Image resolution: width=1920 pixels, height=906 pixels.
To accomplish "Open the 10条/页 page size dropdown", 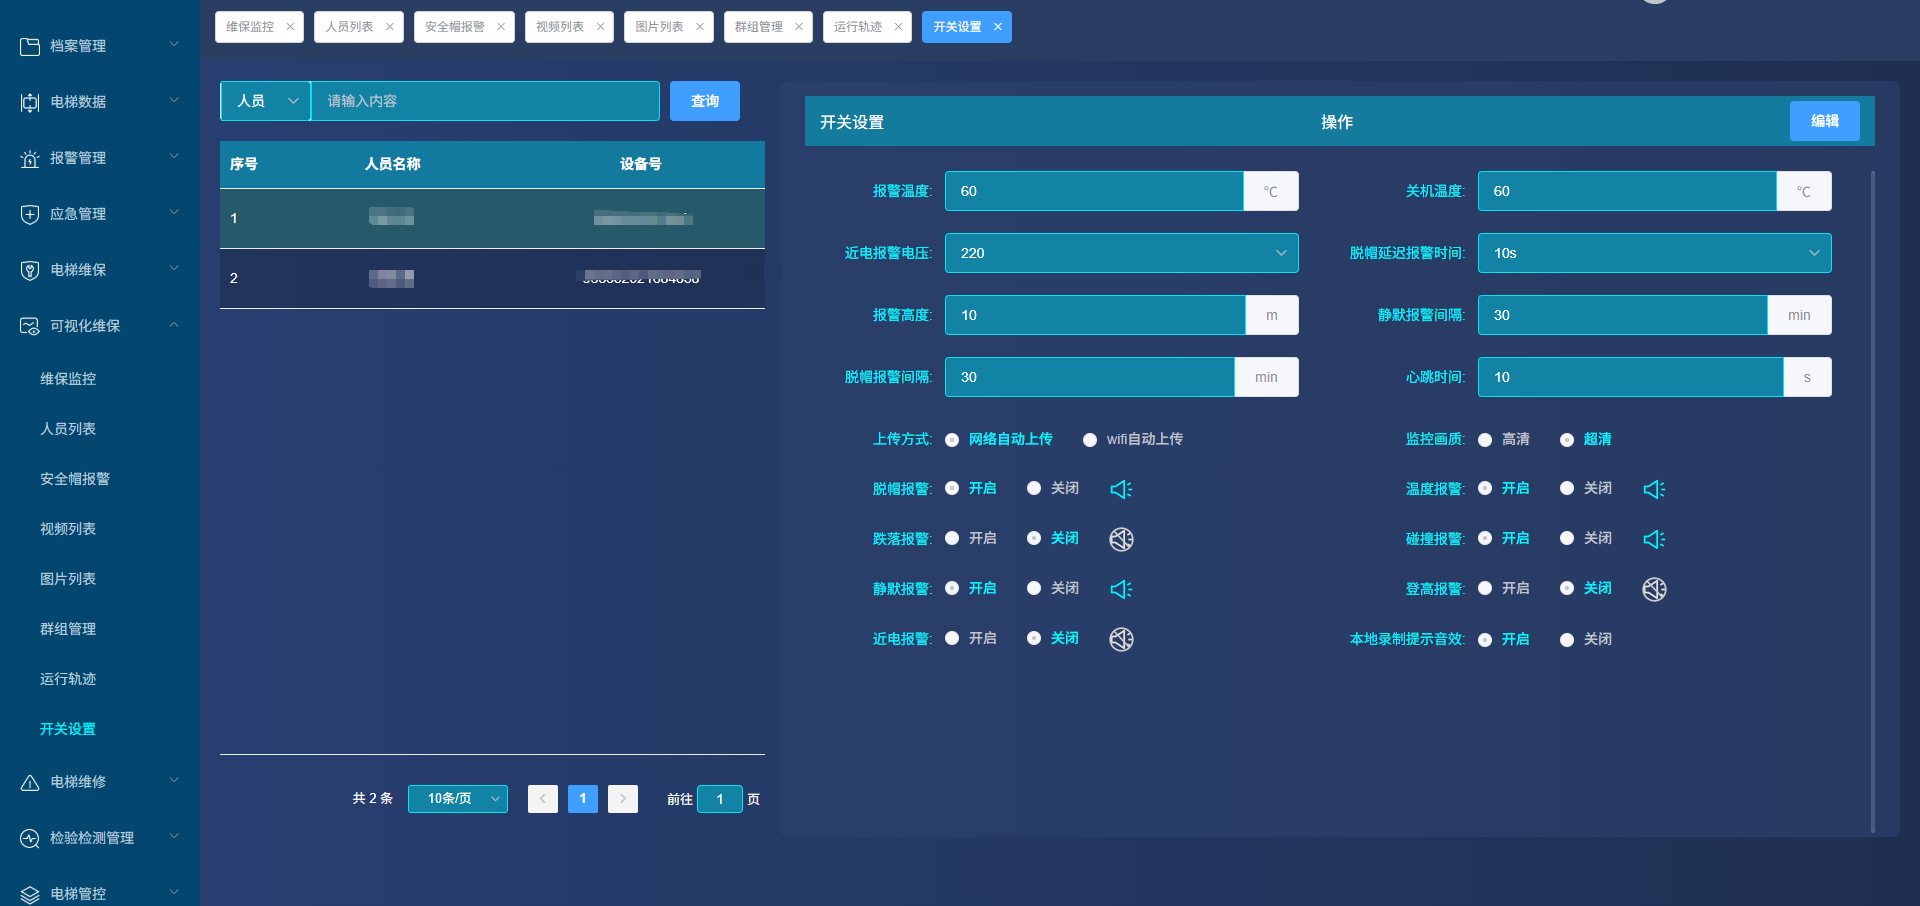I will pyautogui.click(x=457, y=799).
